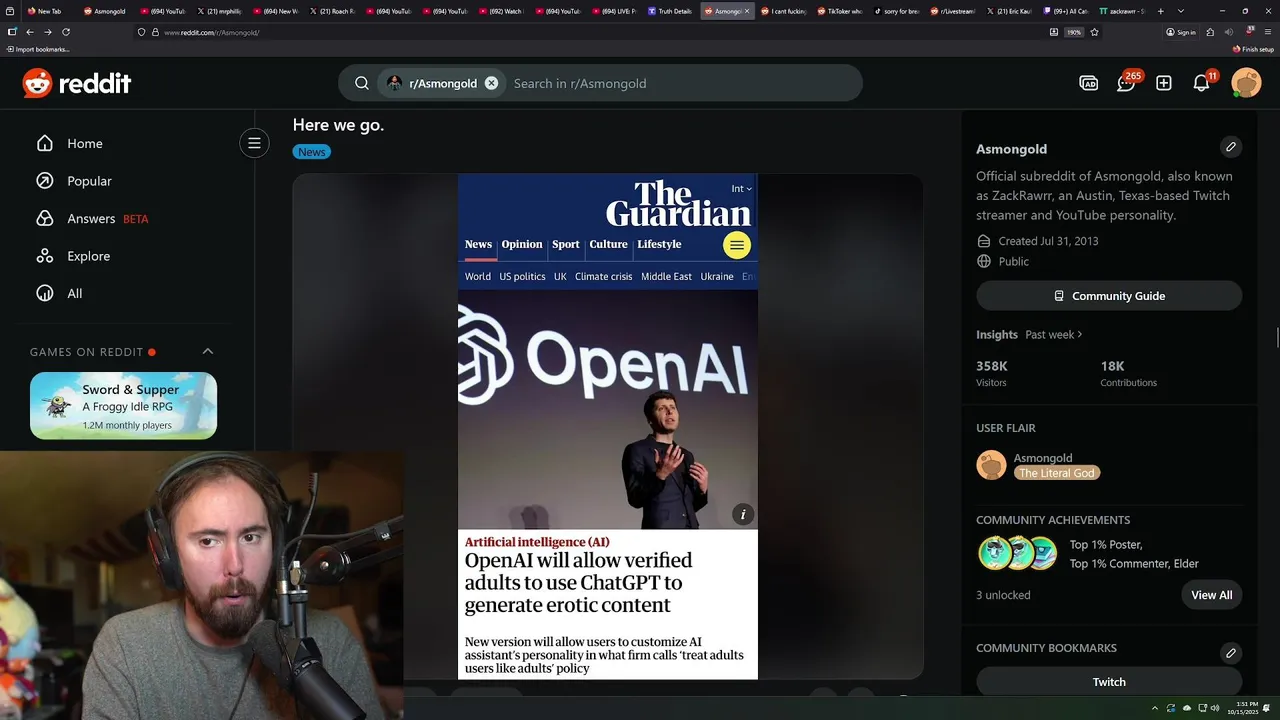Image resolution: width=1280 pixels, height=720 pixels.
Task: Click 'The Literal God' flair badge
Action: (1057, 473)
